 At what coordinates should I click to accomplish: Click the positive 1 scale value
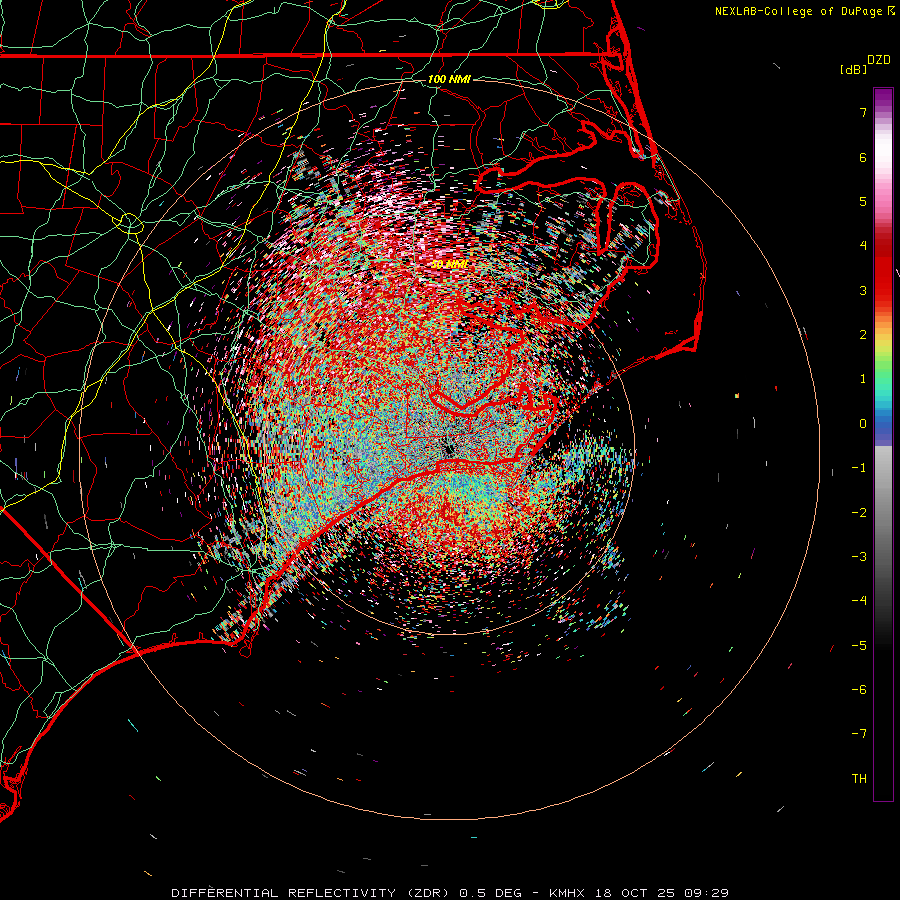point(863,379)
